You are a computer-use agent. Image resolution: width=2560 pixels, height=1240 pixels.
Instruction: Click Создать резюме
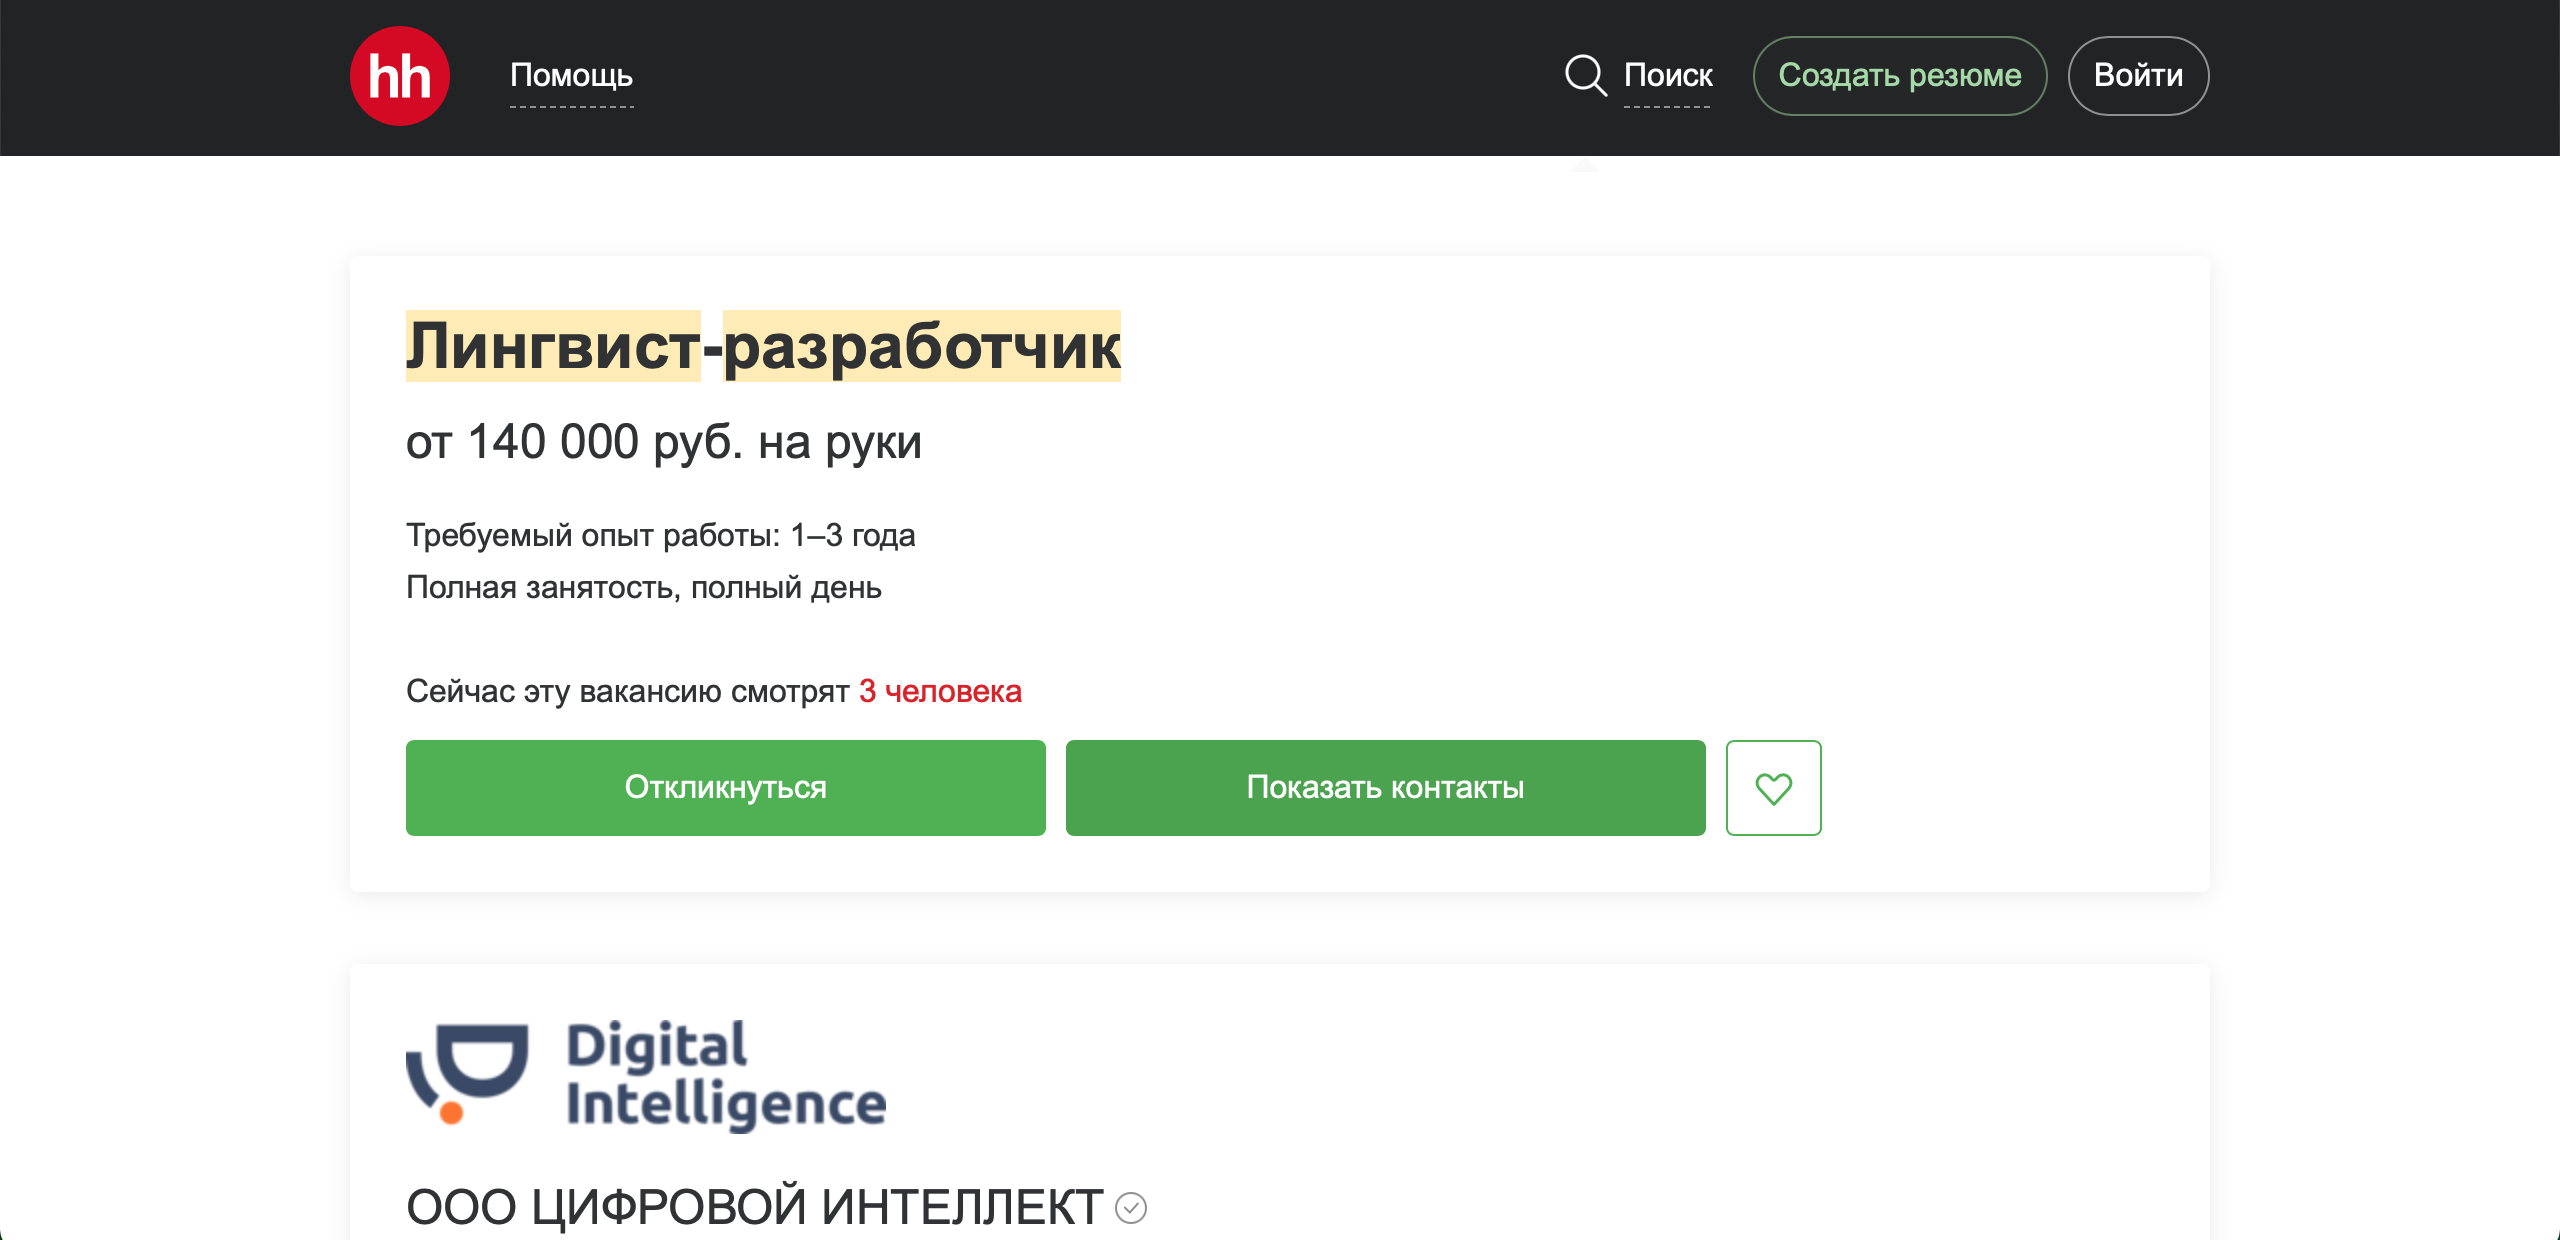1899,75
